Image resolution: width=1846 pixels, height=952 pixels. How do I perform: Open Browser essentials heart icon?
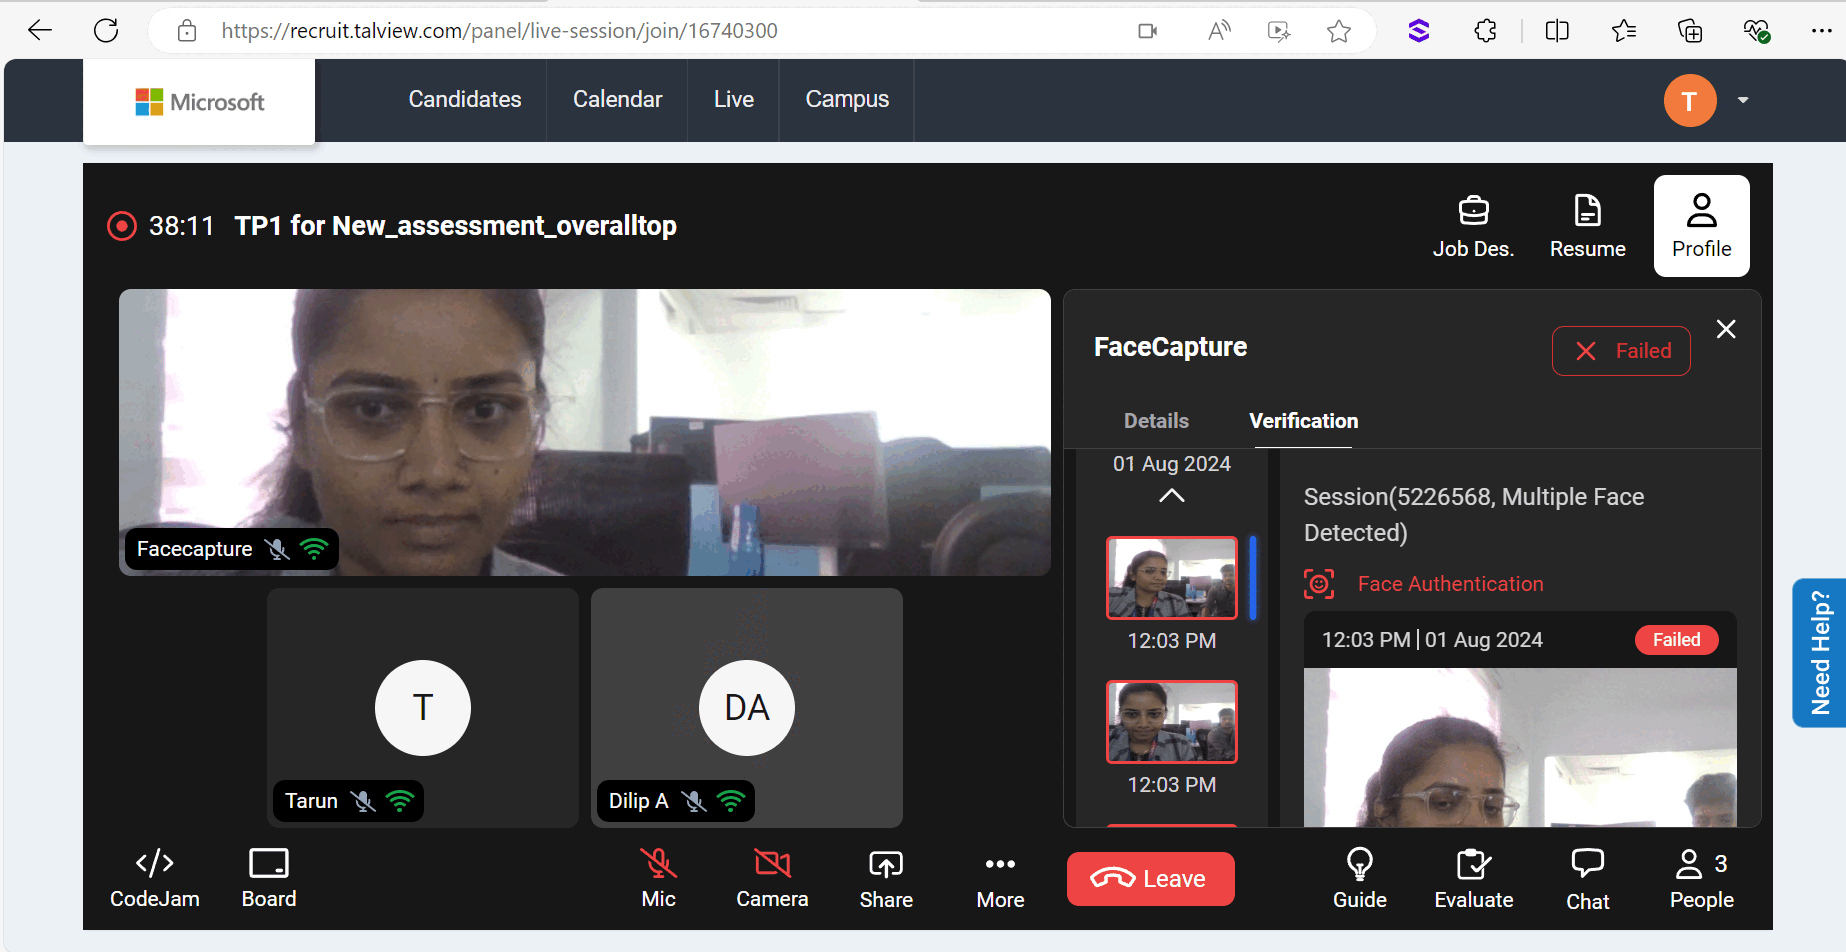pos(1757,31)
